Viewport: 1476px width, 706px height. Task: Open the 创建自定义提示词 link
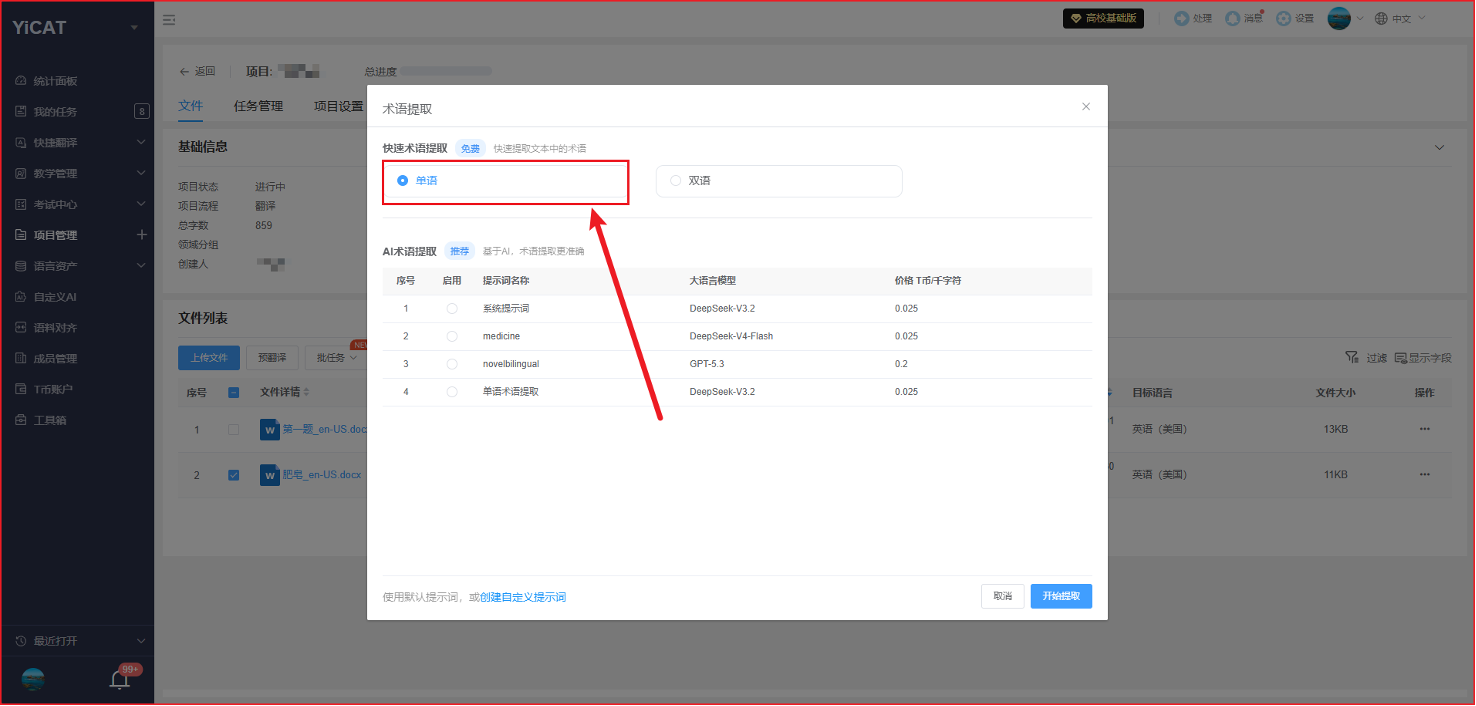(x=523, y=597)
